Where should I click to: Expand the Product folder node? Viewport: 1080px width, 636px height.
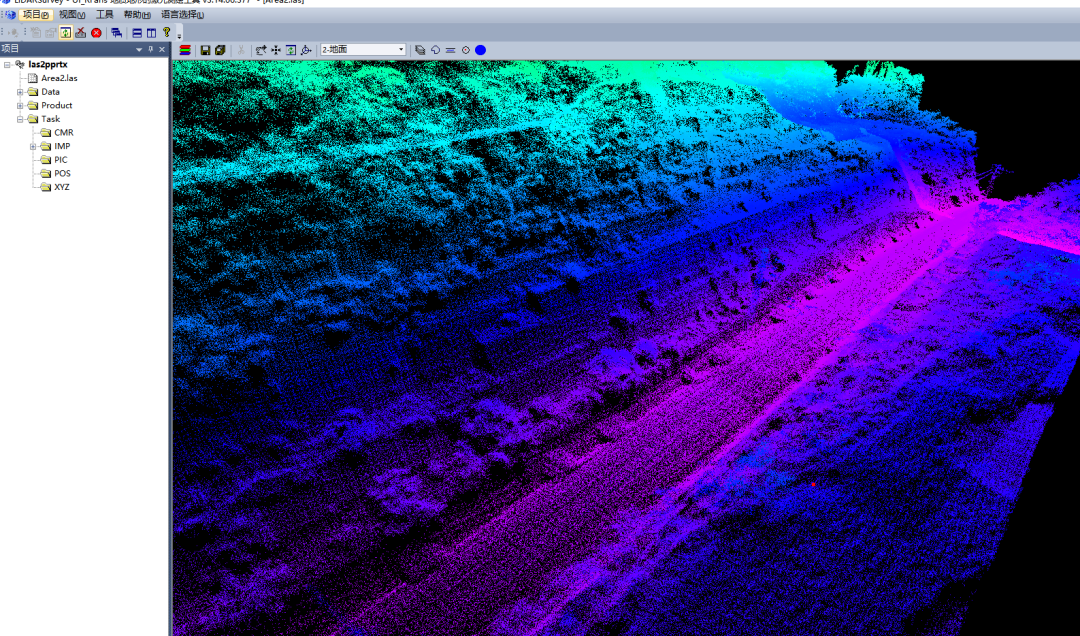pos(20,105)
